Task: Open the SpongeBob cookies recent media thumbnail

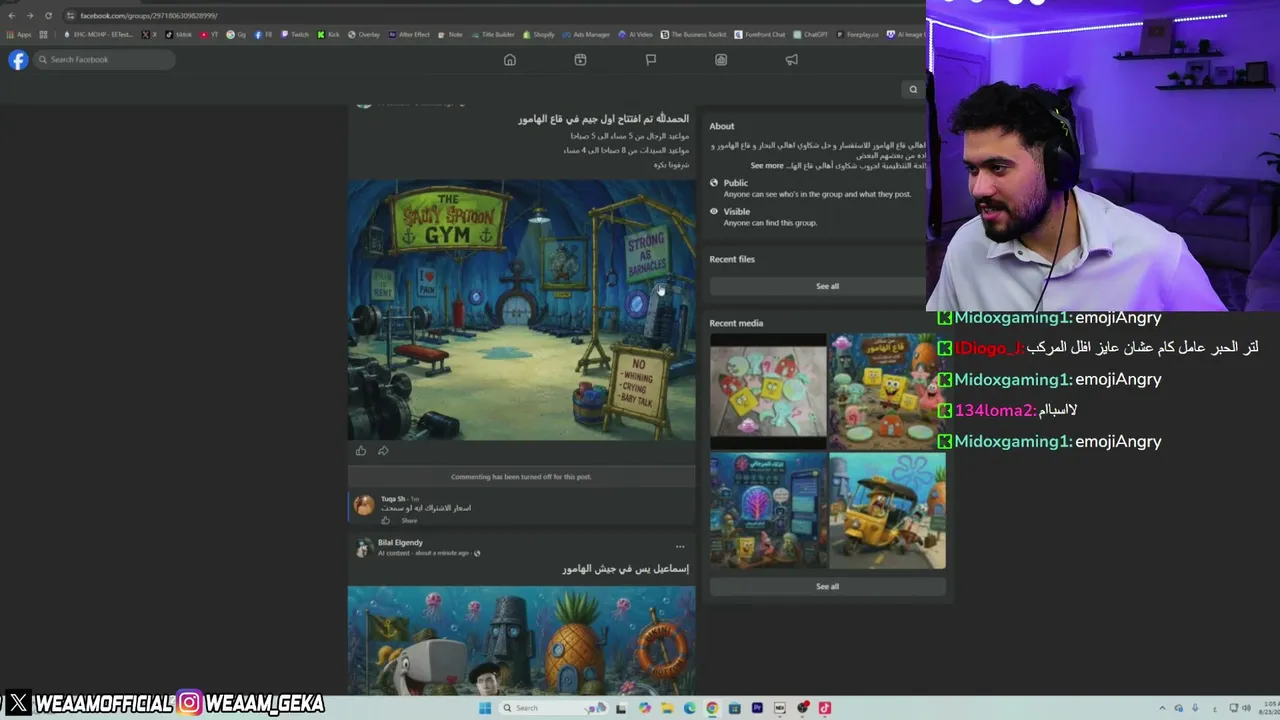Action: (x=768, y=392)
